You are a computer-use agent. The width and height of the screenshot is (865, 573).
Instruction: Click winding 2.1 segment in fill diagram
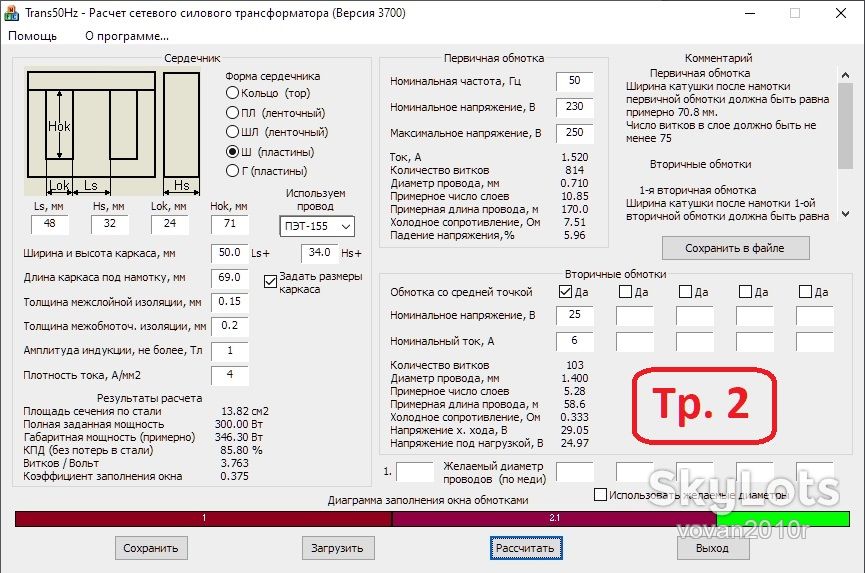(x=554, y=518)
